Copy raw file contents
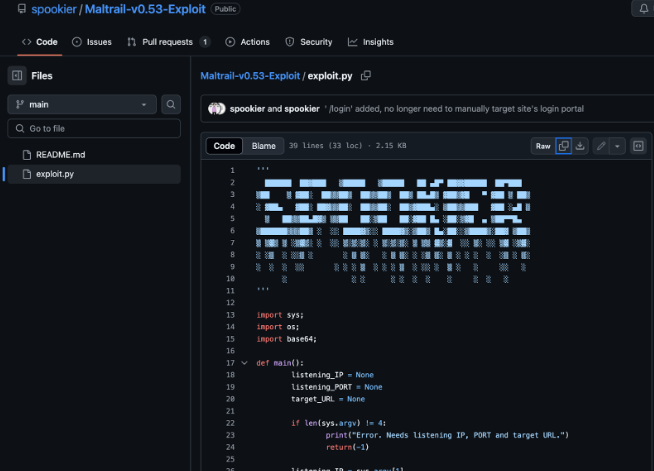 pos(563,146)
